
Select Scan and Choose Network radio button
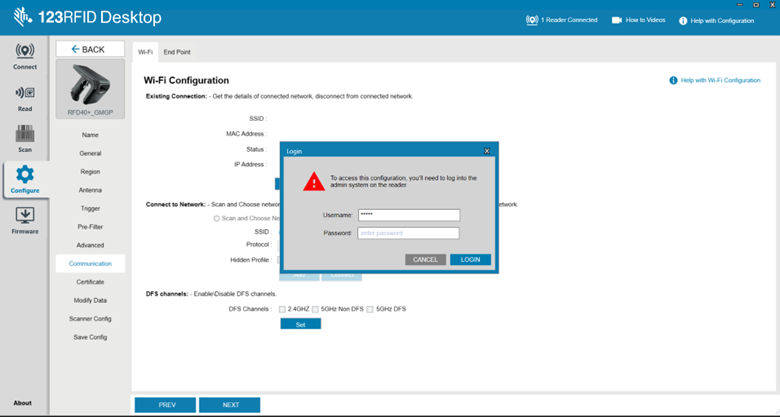216,218
